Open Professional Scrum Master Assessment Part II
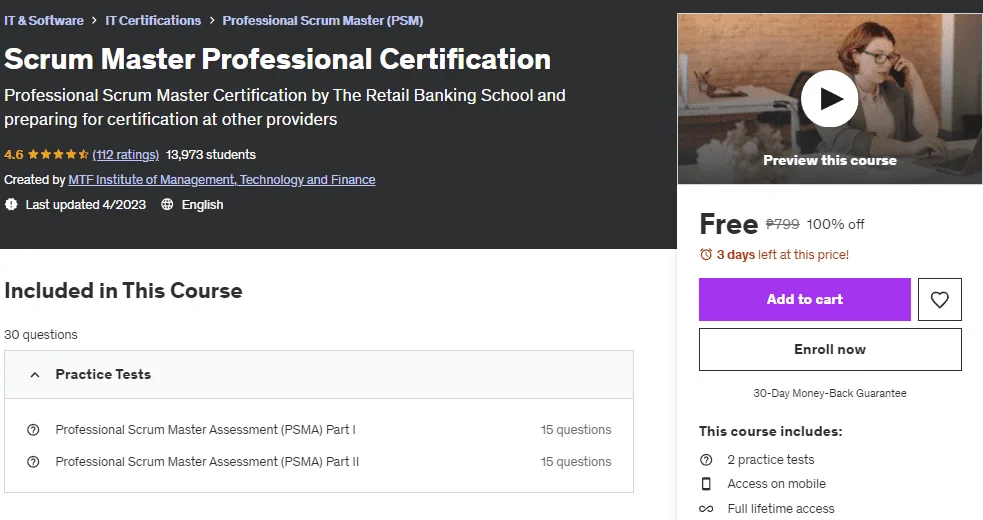The height and width of the screenshot is (520, 983). coord(207,462)
